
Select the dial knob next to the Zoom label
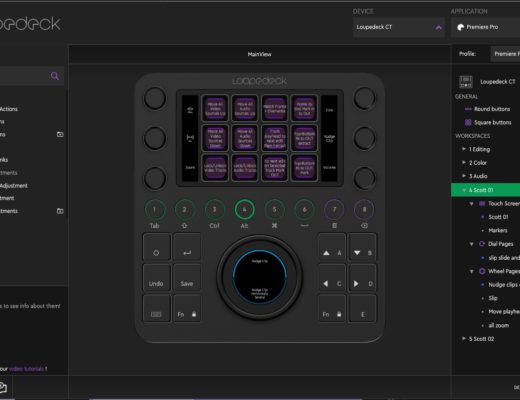pyautogui.click(x=155, y=178)
